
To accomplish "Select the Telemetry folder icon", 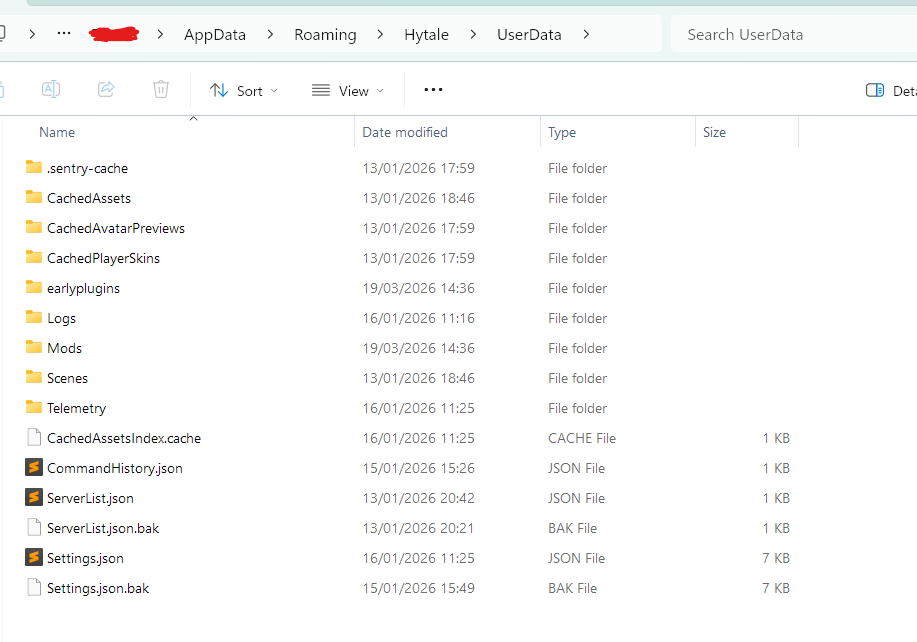I will 34,408.
